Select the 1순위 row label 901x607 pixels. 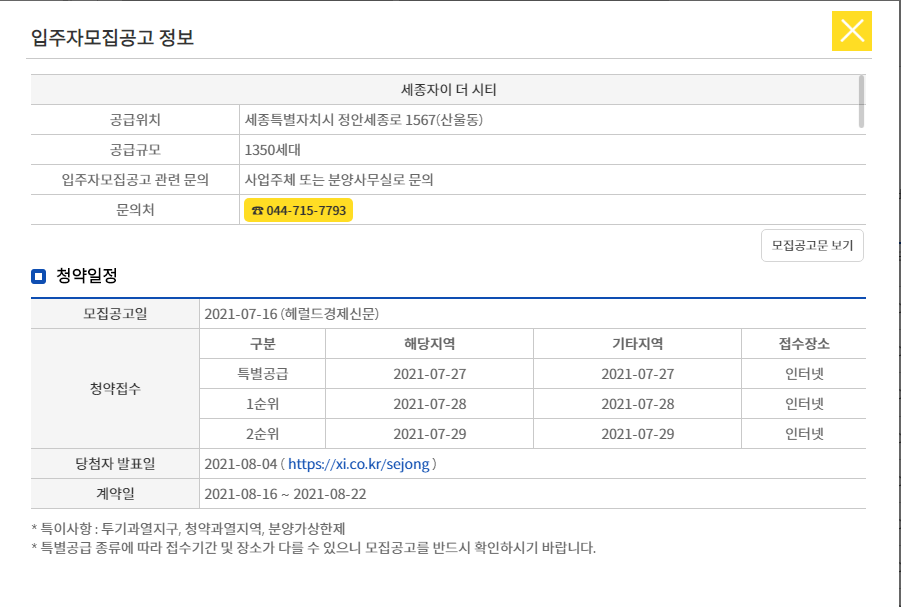(263, 404)
